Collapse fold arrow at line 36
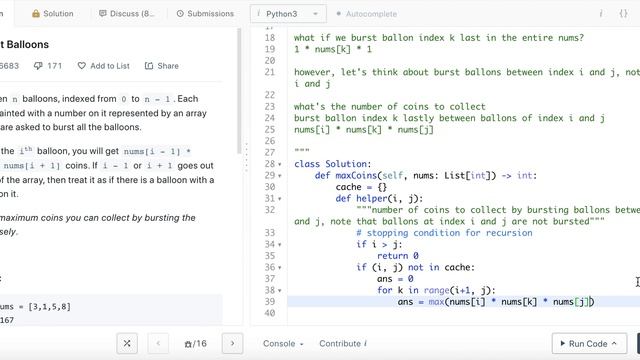Viewport: 640px width, 360px height. (280, 268)
